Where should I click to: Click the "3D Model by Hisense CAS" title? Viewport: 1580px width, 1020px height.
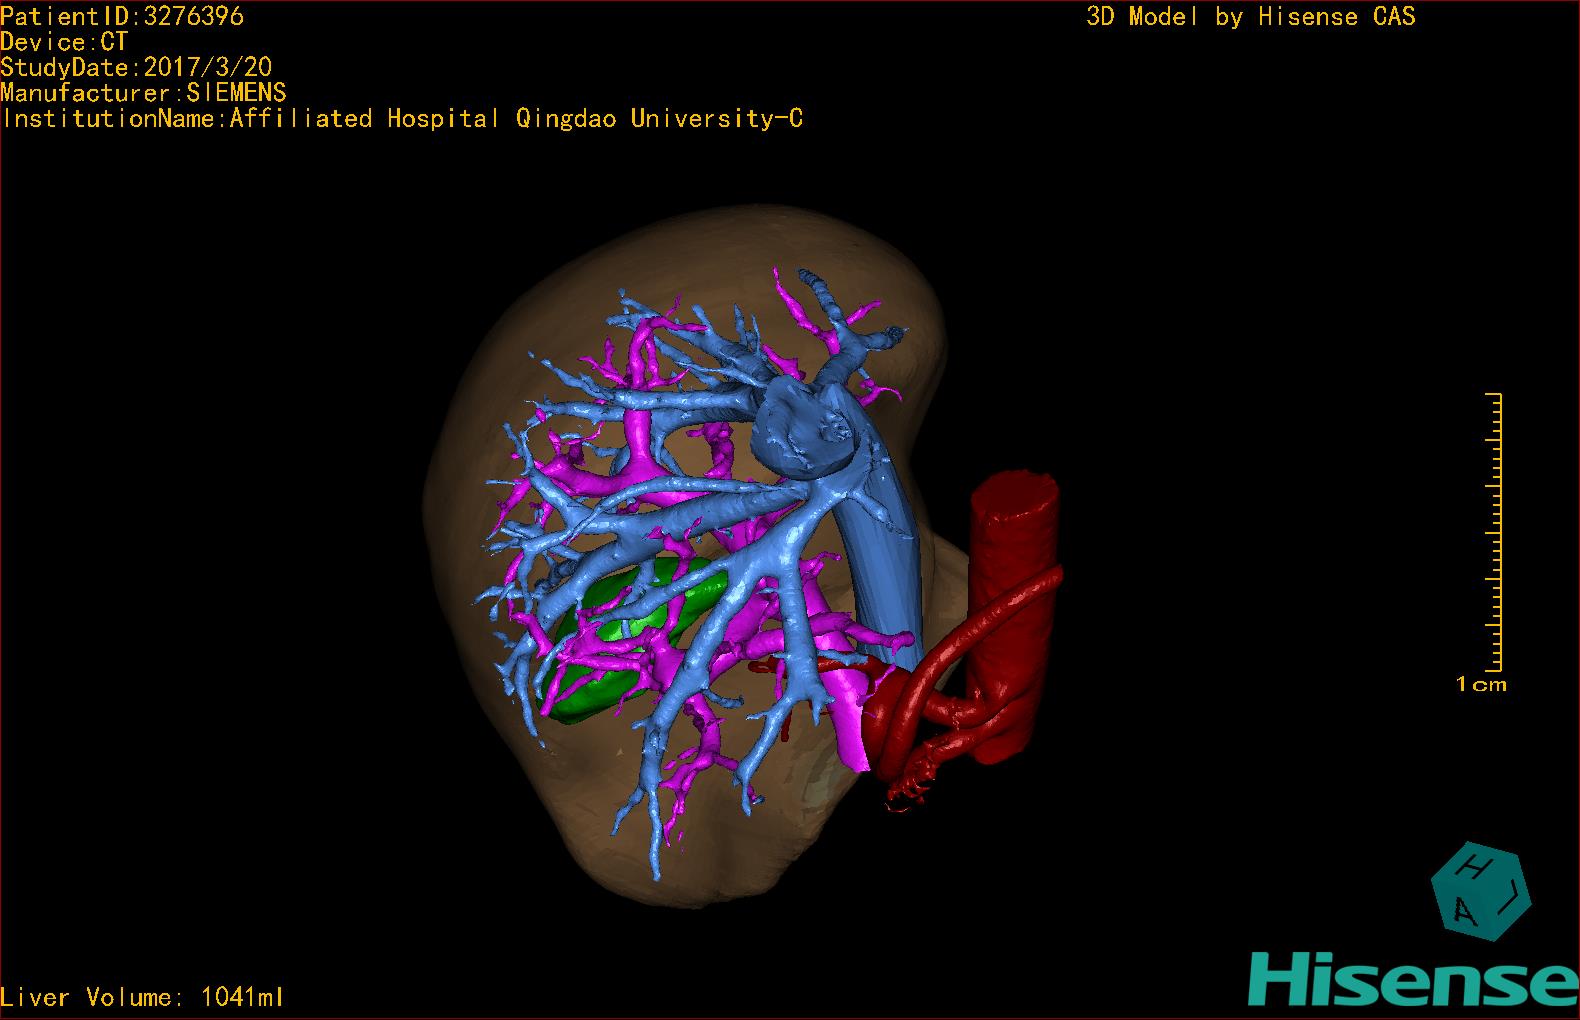point(1251,16)
